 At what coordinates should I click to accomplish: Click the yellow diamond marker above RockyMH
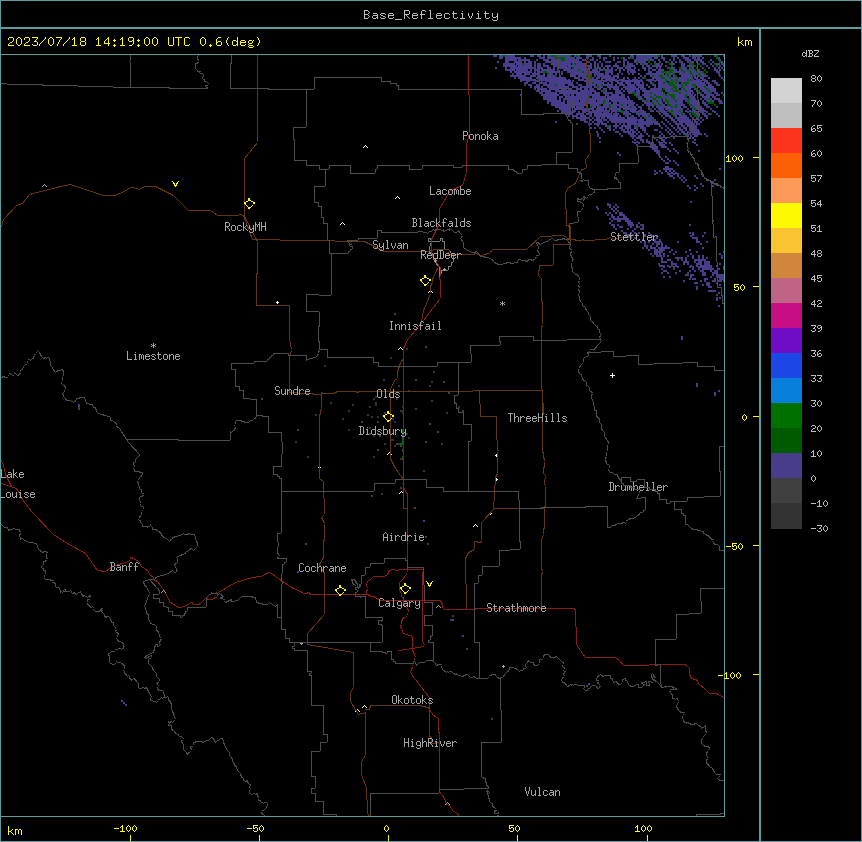(250, 204)
